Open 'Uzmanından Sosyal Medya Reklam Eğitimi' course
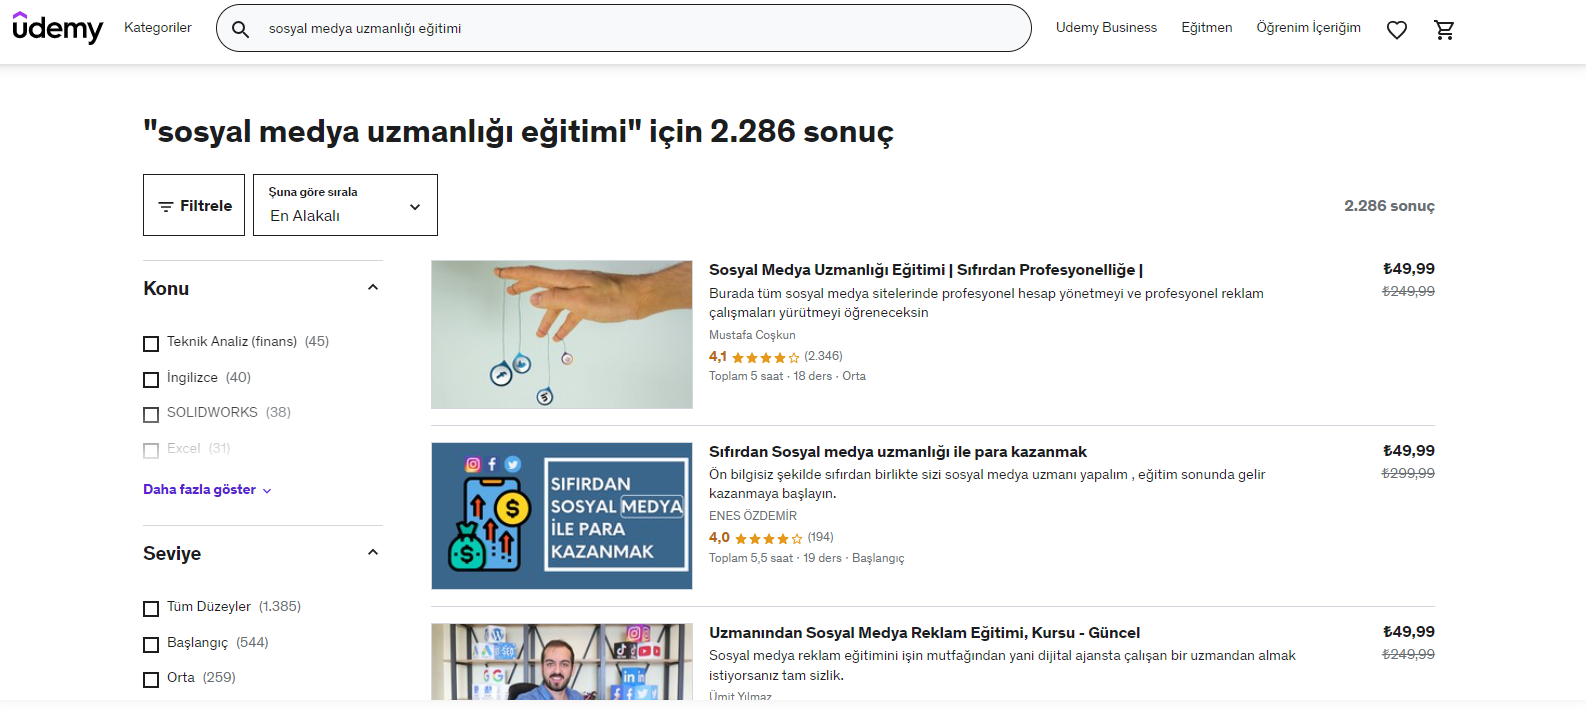This screenshot has height=711, width=1586. pyautogui.click(x=925, y=633)
